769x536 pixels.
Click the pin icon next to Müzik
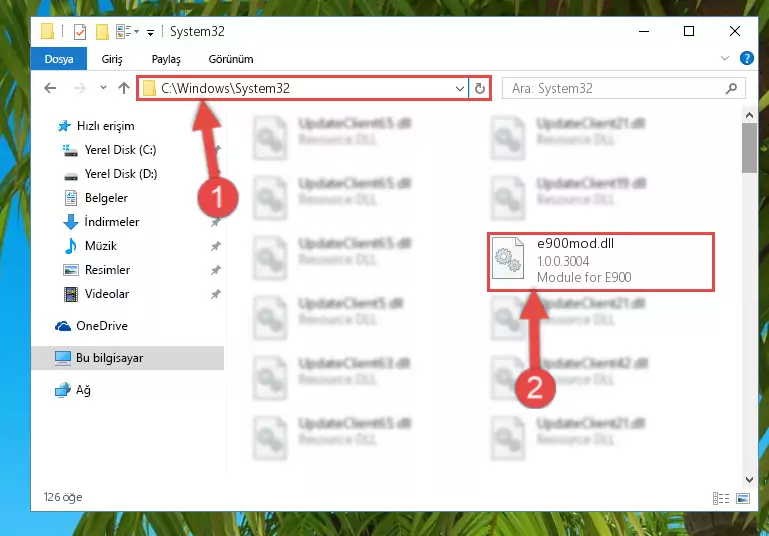(x=215, y=246)
